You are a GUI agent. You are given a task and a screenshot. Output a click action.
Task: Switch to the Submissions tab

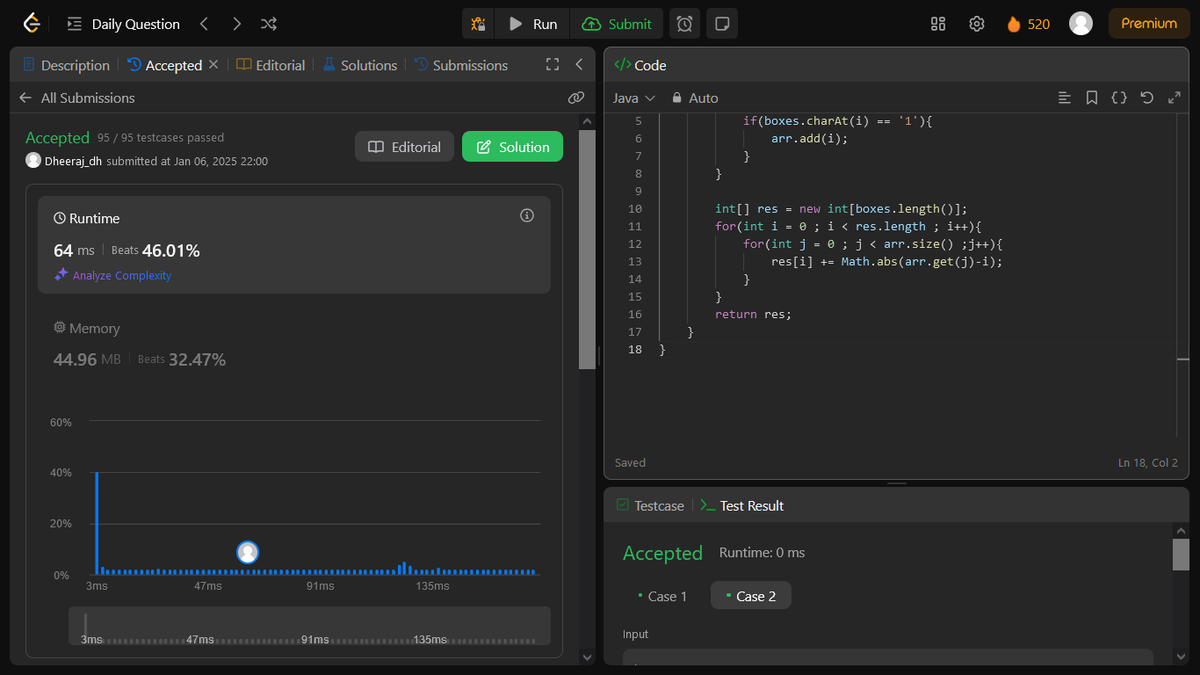click(461, 65)
